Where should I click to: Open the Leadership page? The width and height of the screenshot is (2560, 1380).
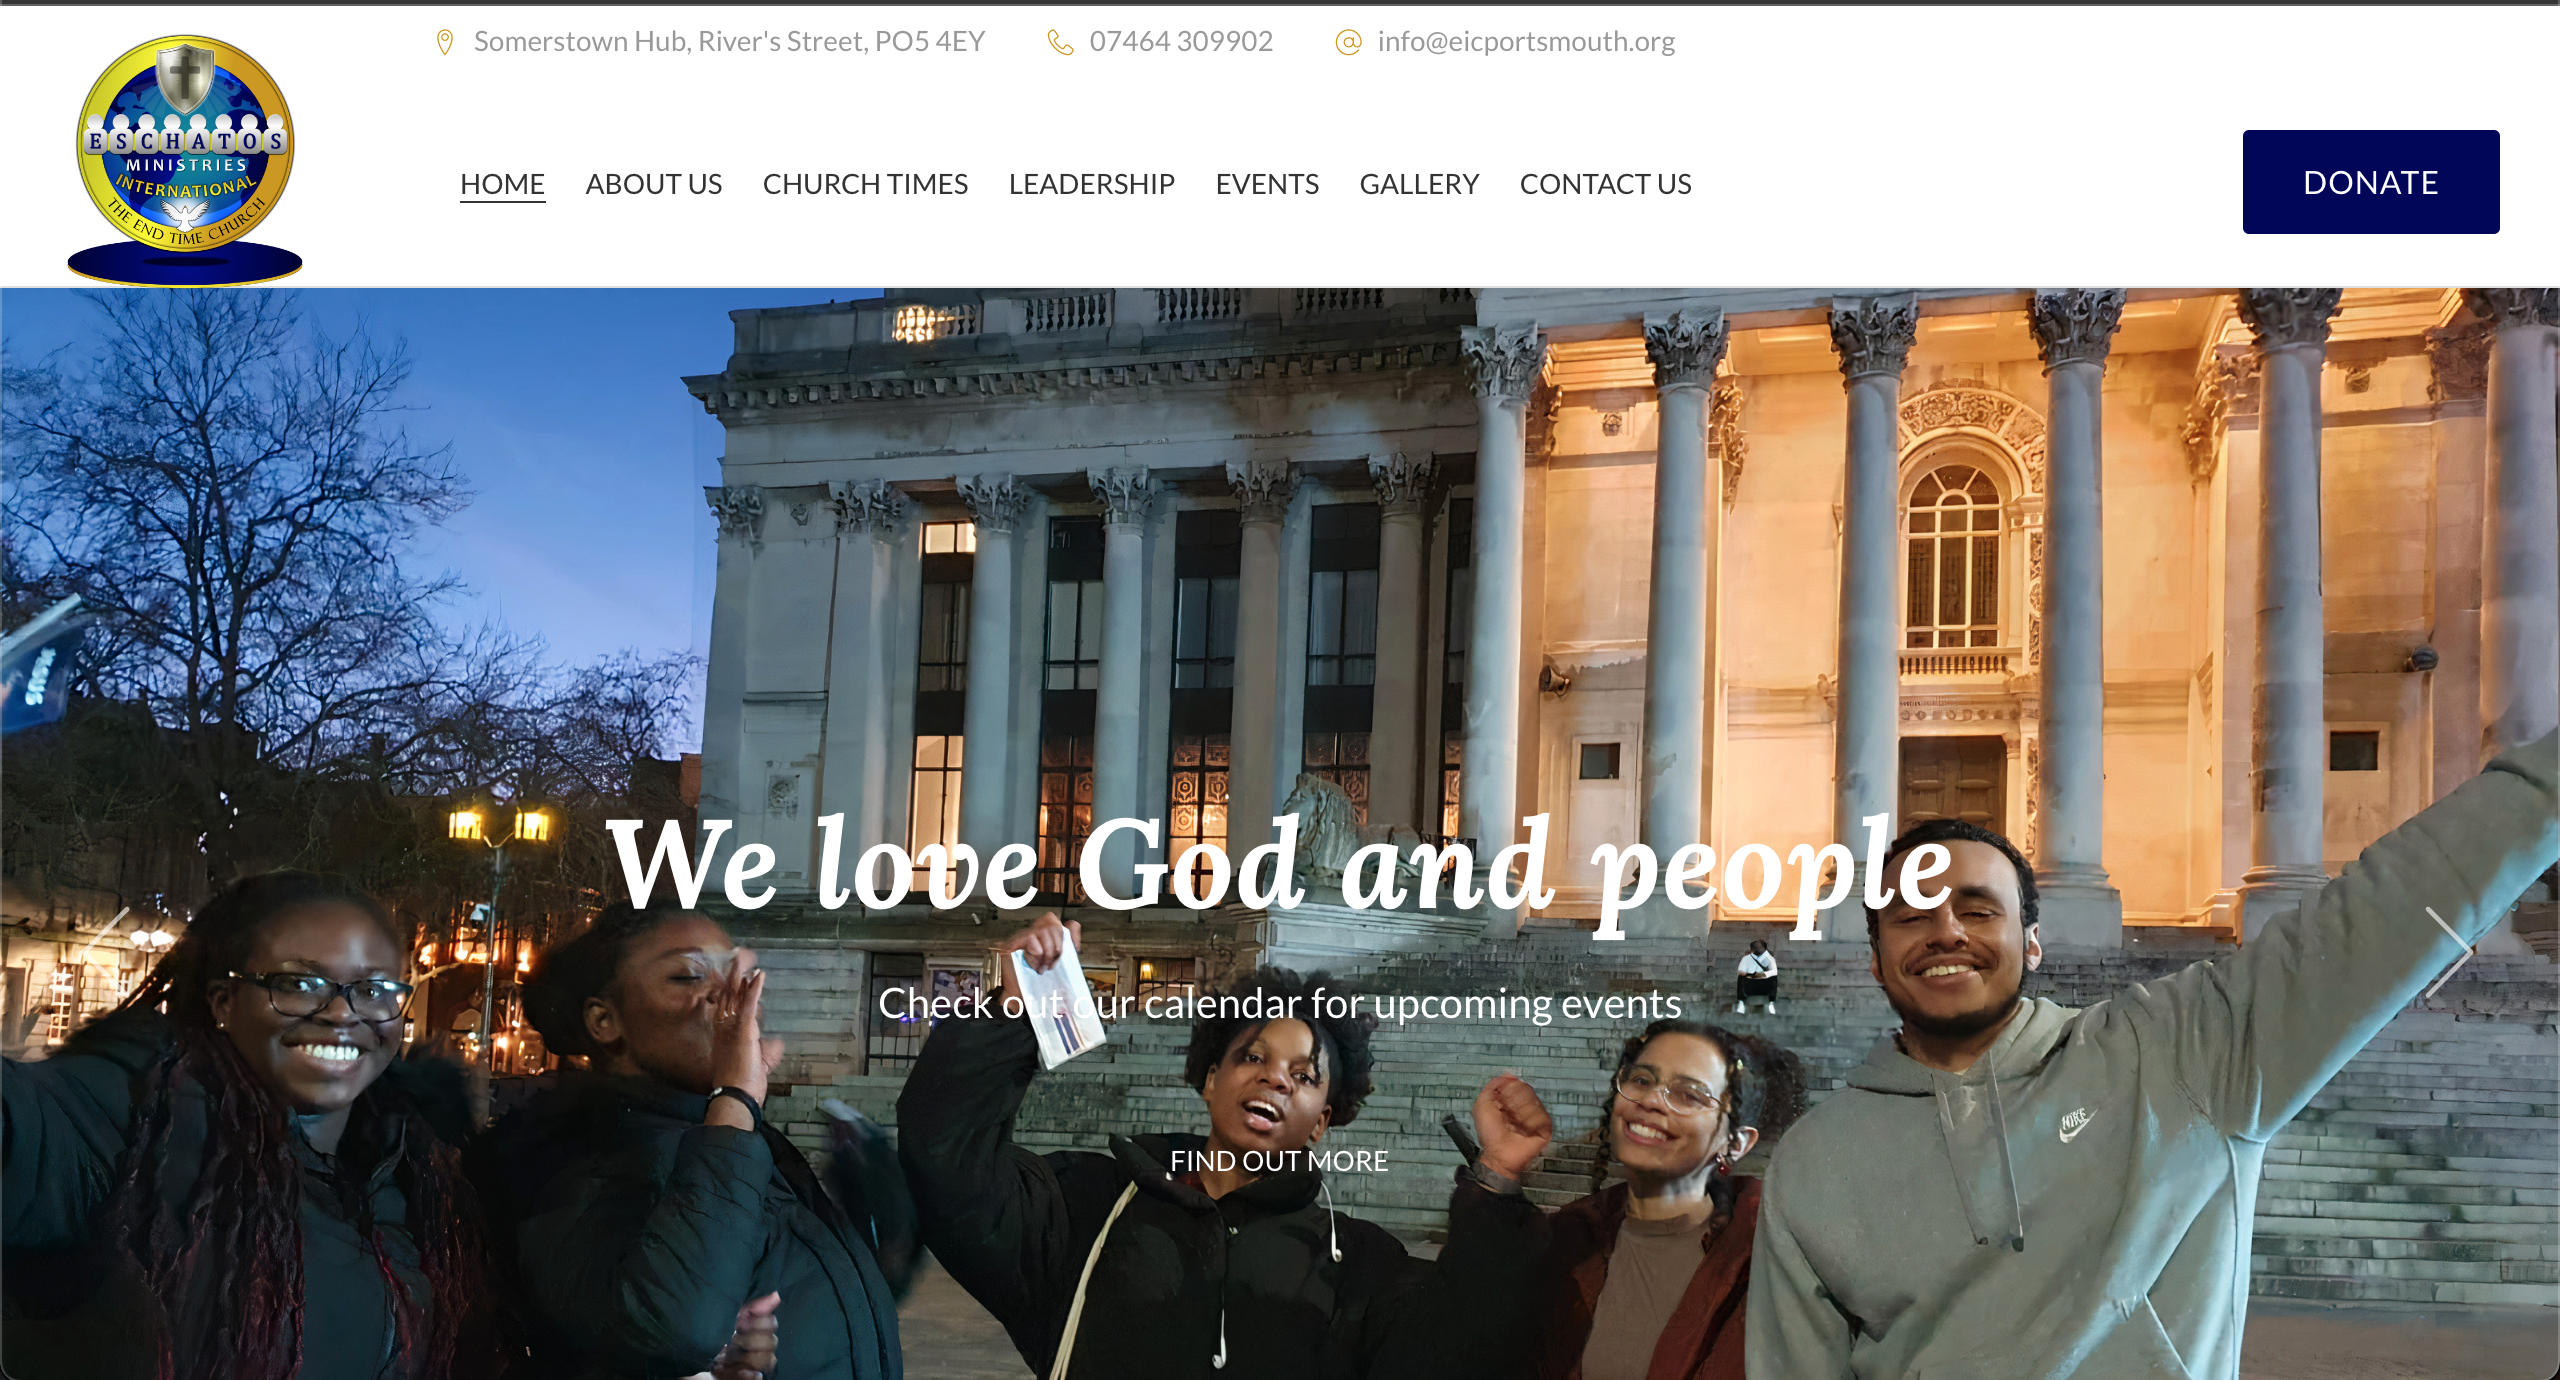[x=1091, y=184]
